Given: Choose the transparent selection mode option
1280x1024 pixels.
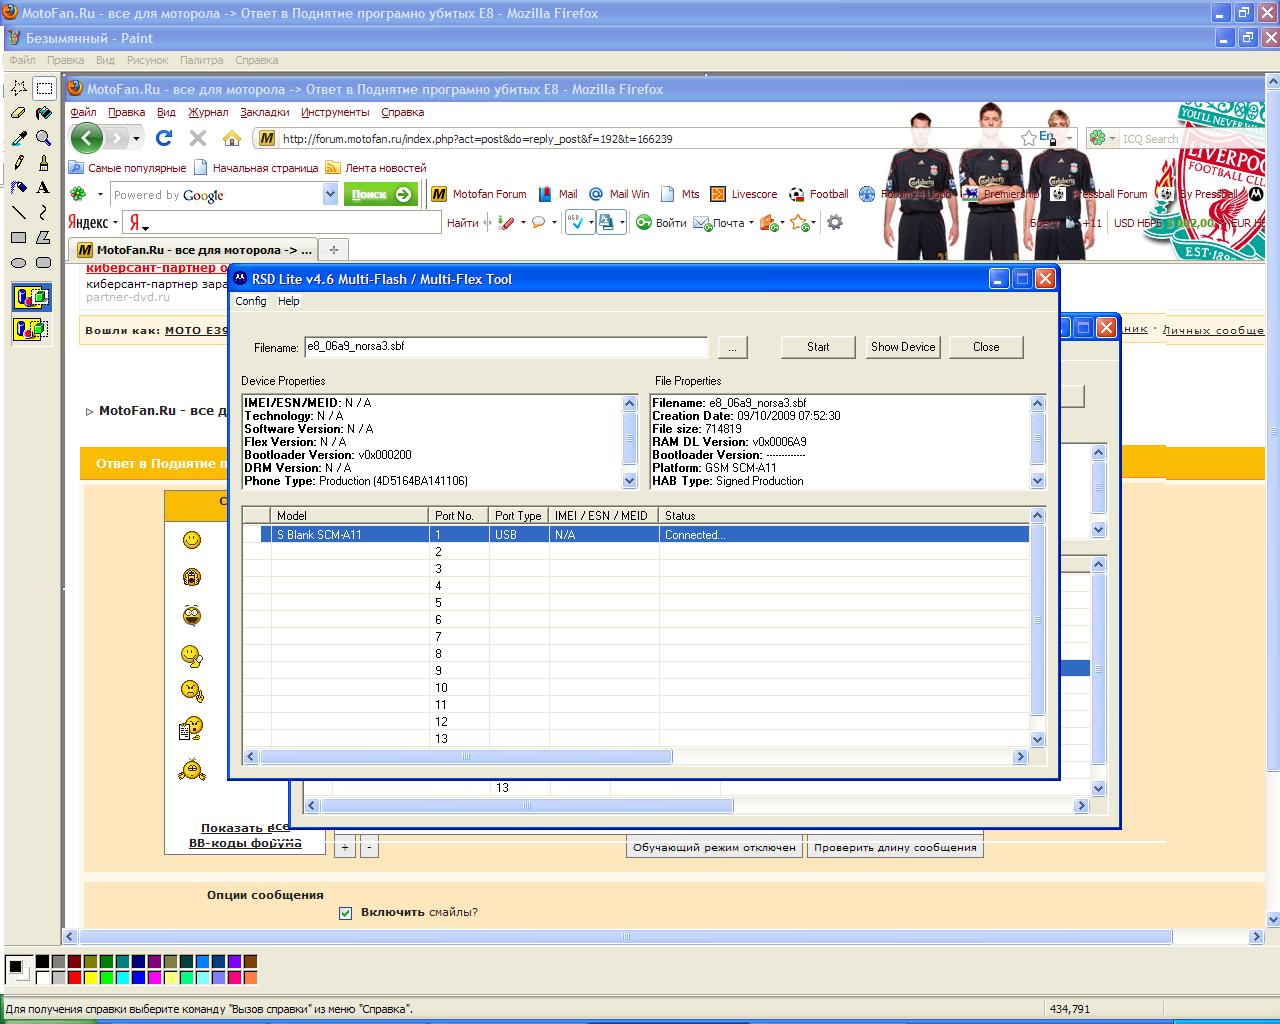Looking at the screenshot, I should [x=31, y=328].
